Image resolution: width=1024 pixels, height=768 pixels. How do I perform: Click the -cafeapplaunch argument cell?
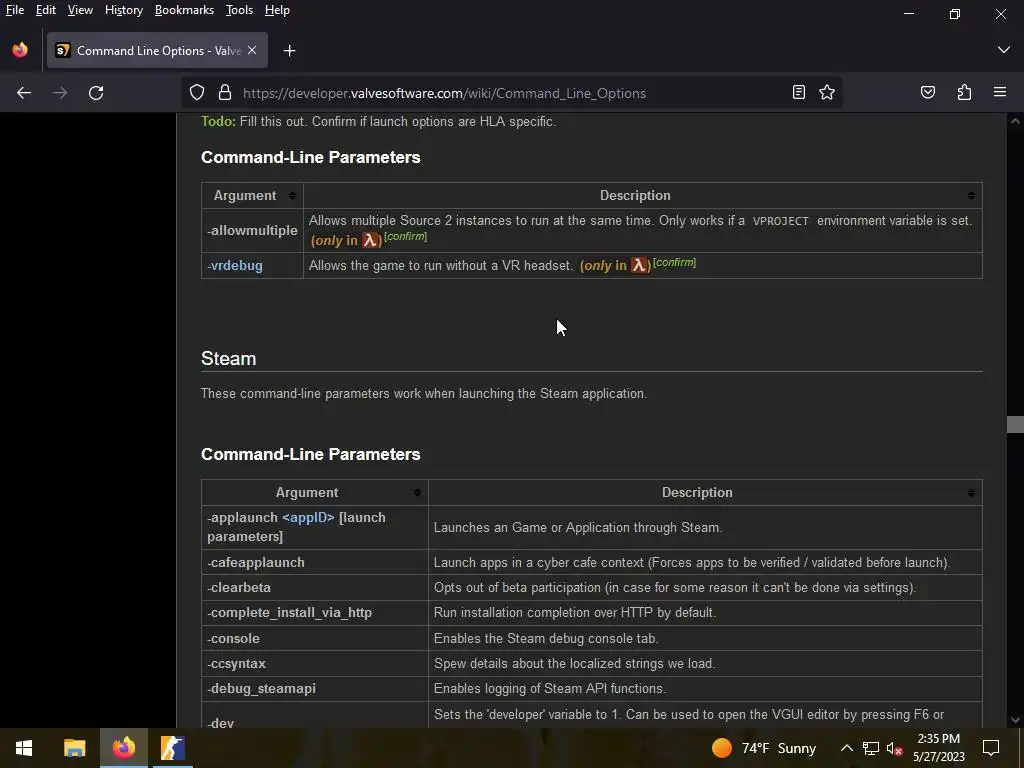click(x=315, y=562)
